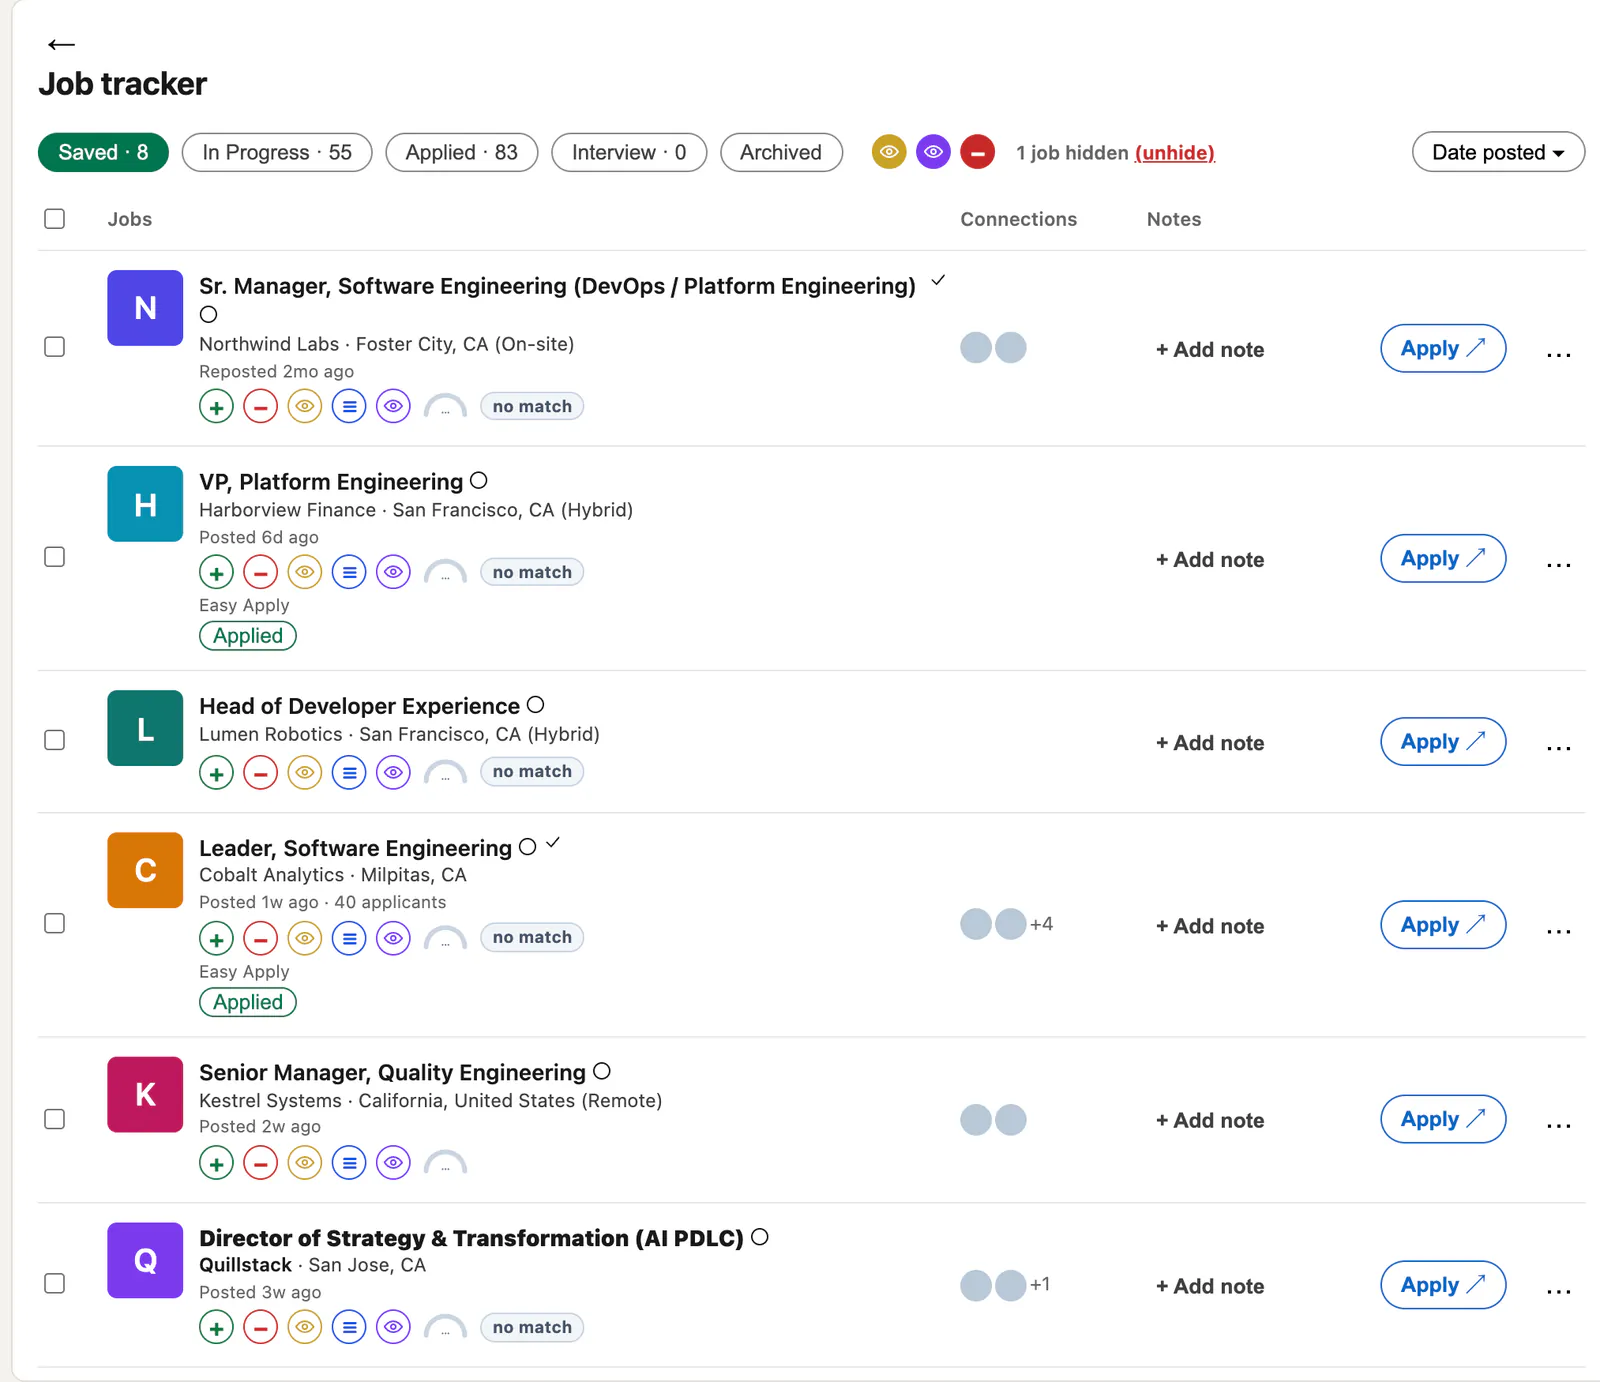Click green plus icon for Lumen Robotics job

pos(216,773)
